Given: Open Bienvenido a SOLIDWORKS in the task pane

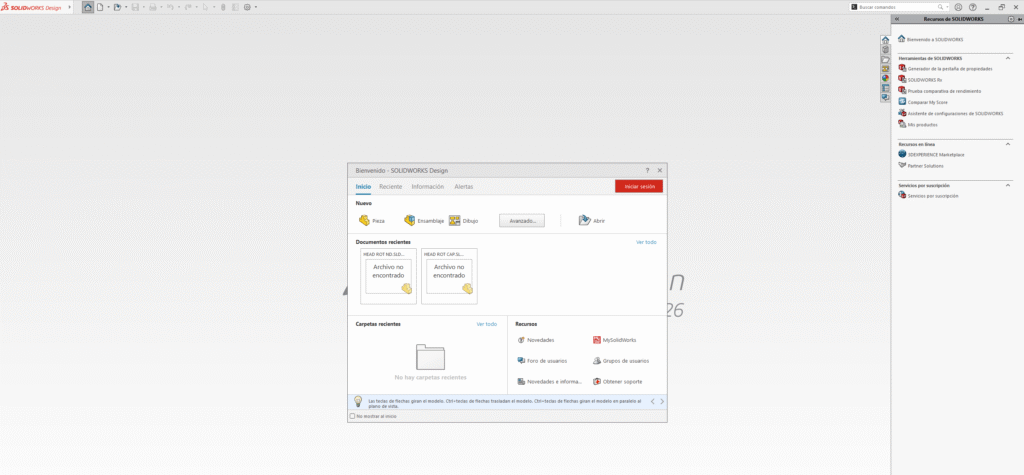Looking at the screenshot, I should (x=931, y=40).
